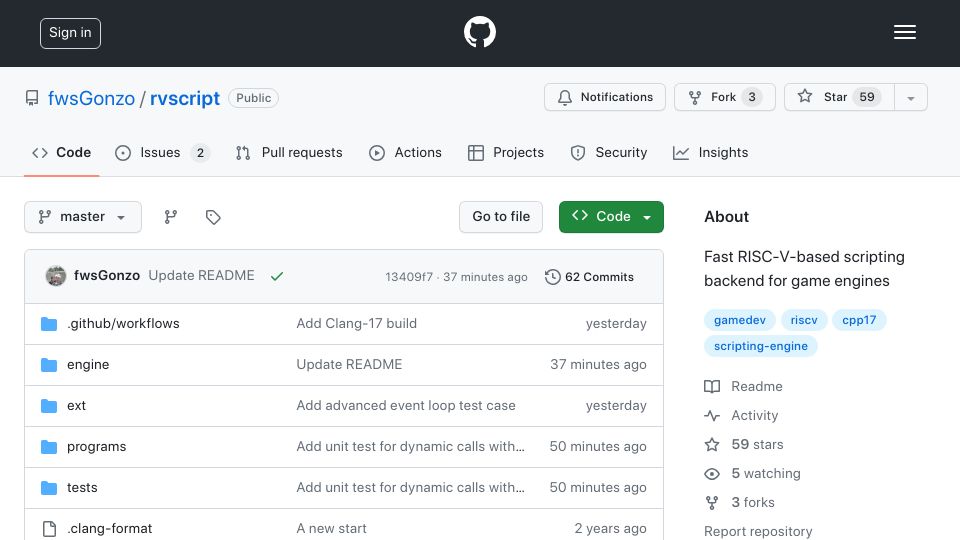Click the 37 minutes ago engine timestamp
Screen dimensions: 960x540
(598, 364)
